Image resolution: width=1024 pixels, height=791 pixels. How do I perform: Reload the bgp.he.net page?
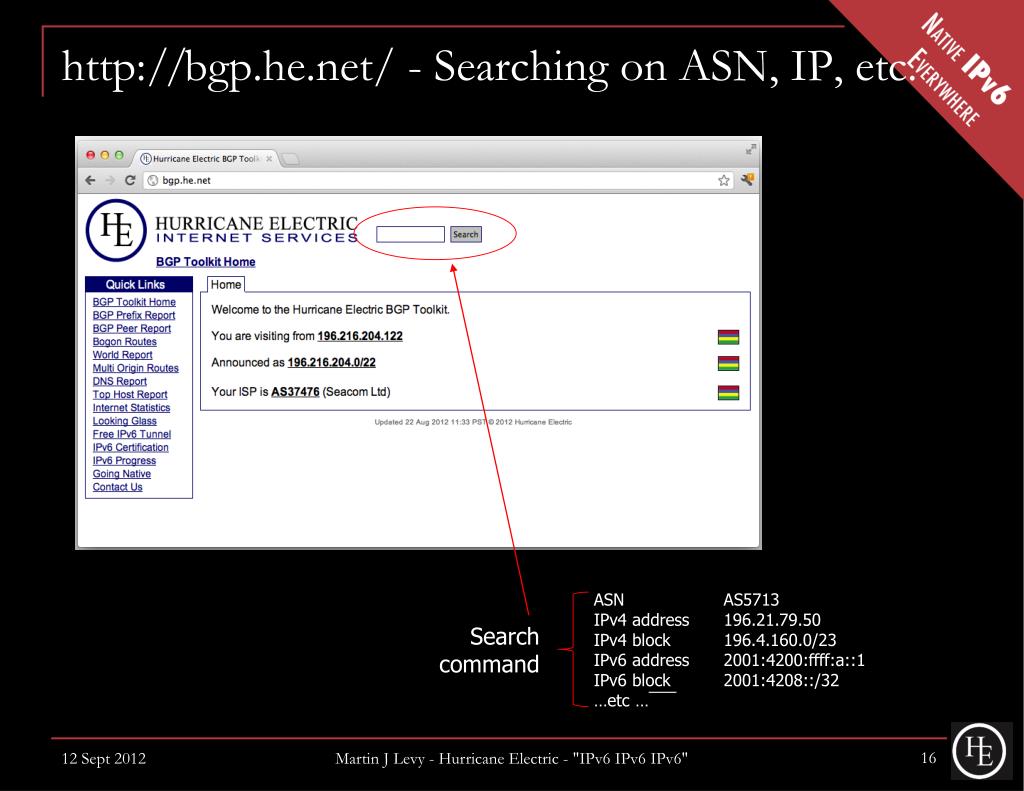pos(130,180)
